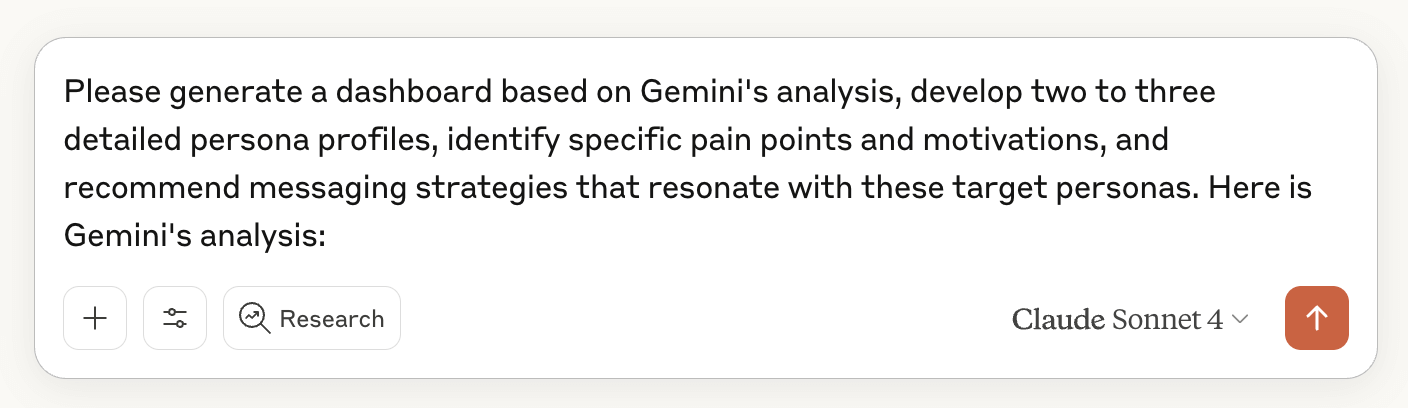Place cursor at the start of "Please"

(65, 93)
